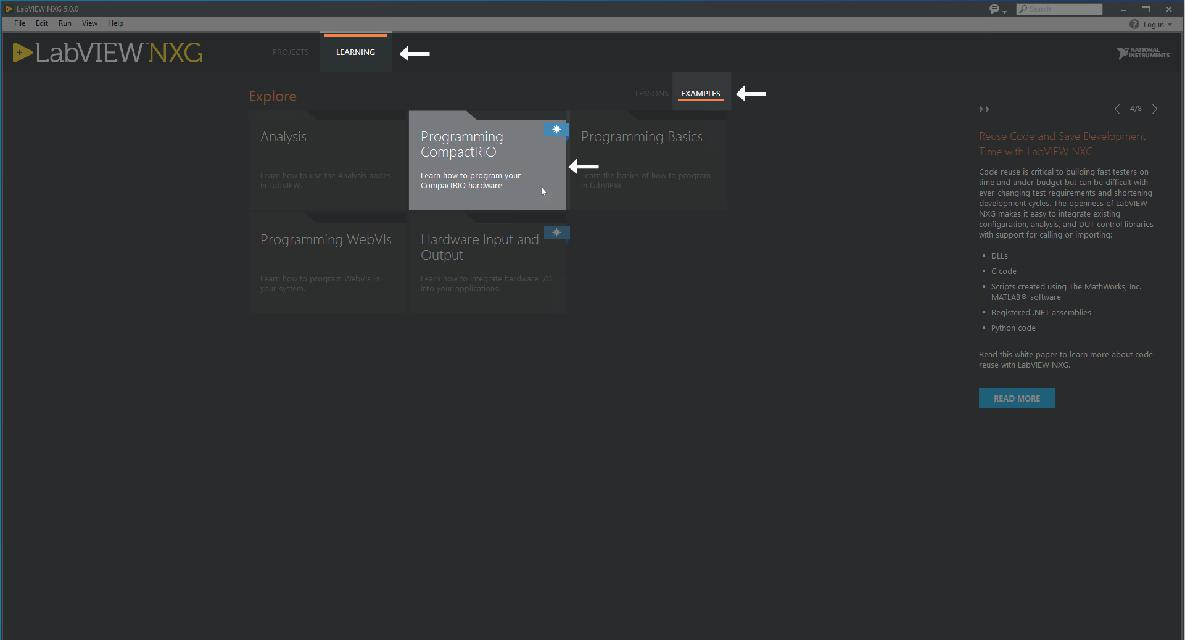The width and height of the screenshot is (1185, 640).
Task: Click star badge on Programming CompactRIO tile
Action: 556,129
